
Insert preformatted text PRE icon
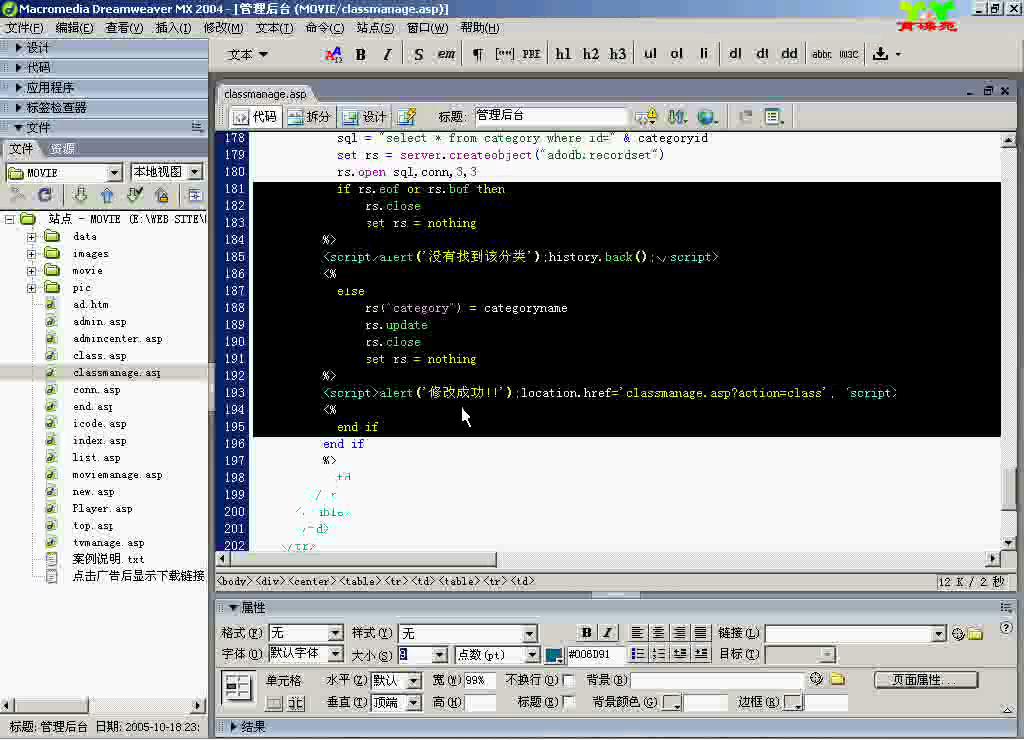(x=531, y=55)
